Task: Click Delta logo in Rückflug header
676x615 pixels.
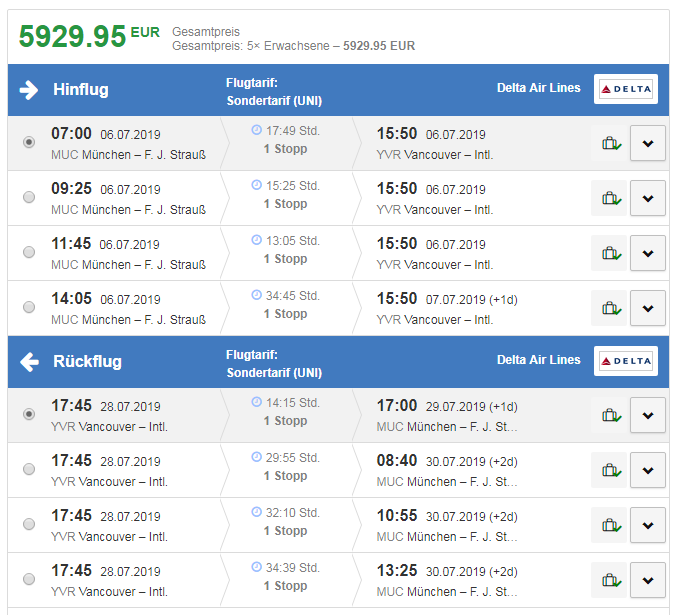Action: click(625, 361)
